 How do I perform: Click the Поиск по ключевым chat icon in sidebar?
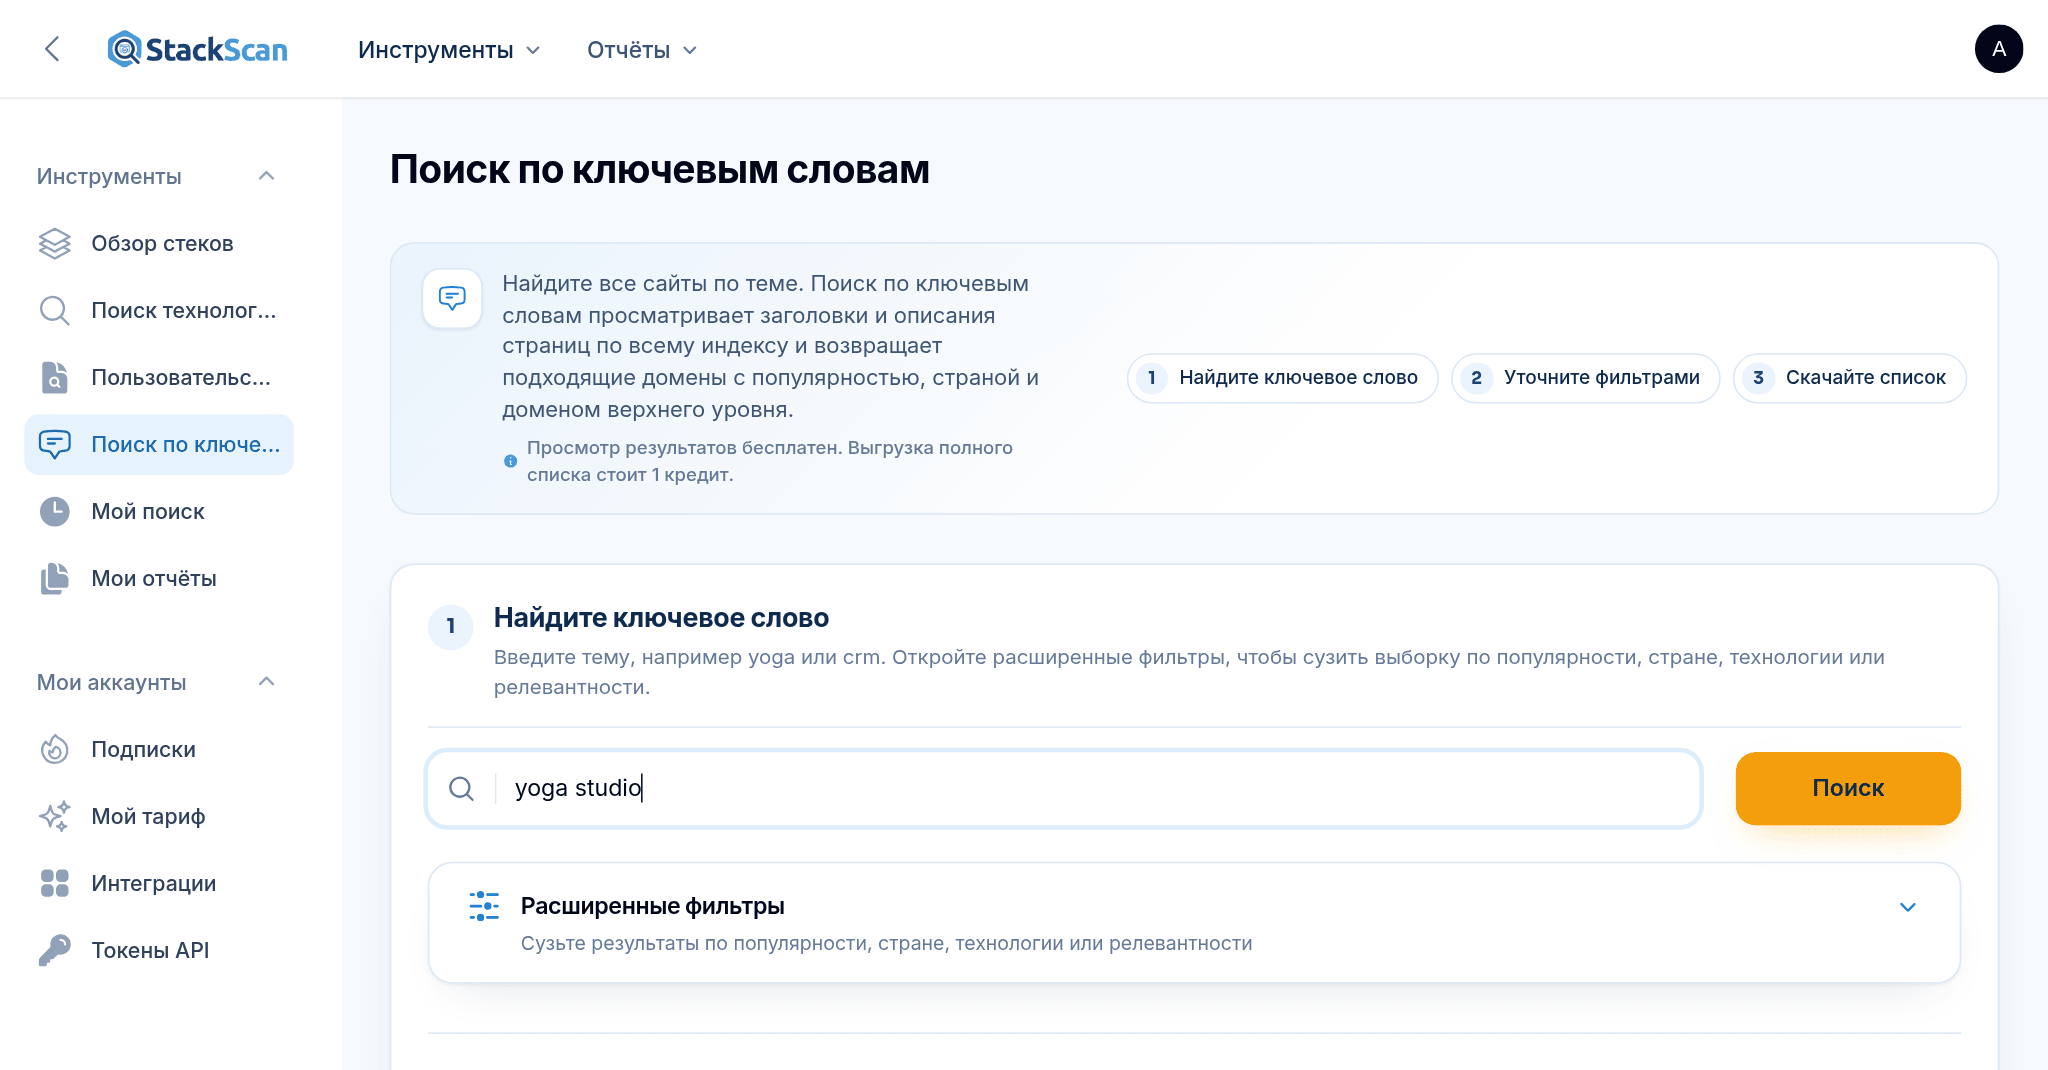[55, 445]
